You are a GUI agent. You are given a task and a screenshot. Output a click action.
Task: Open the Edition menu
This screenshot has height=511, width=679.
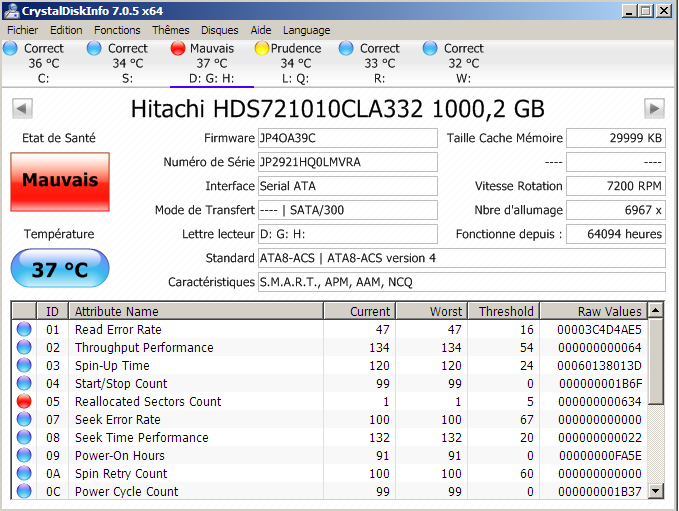coord(66,30)
